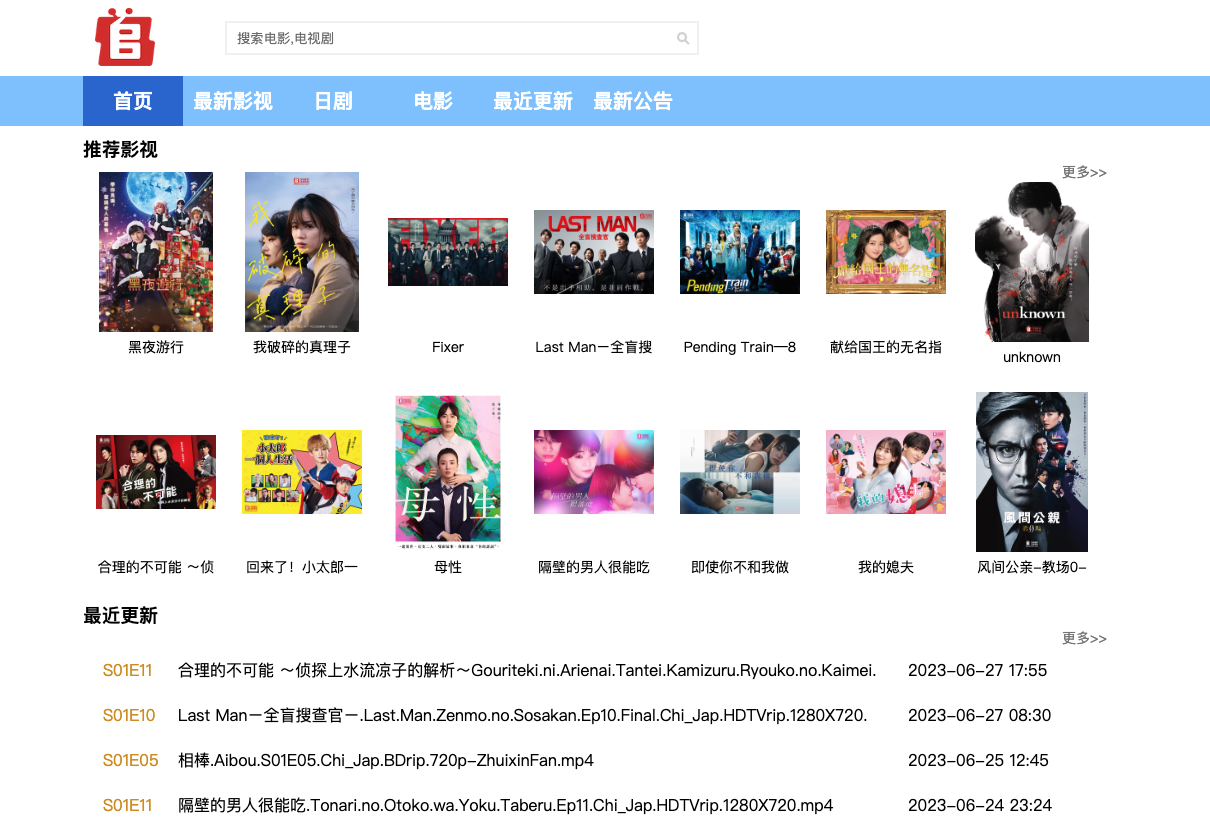This screenshot has width=1210, height=826.
Task: Click the 2023-06-24 23:24 timestamp
Action: [980, 805]
